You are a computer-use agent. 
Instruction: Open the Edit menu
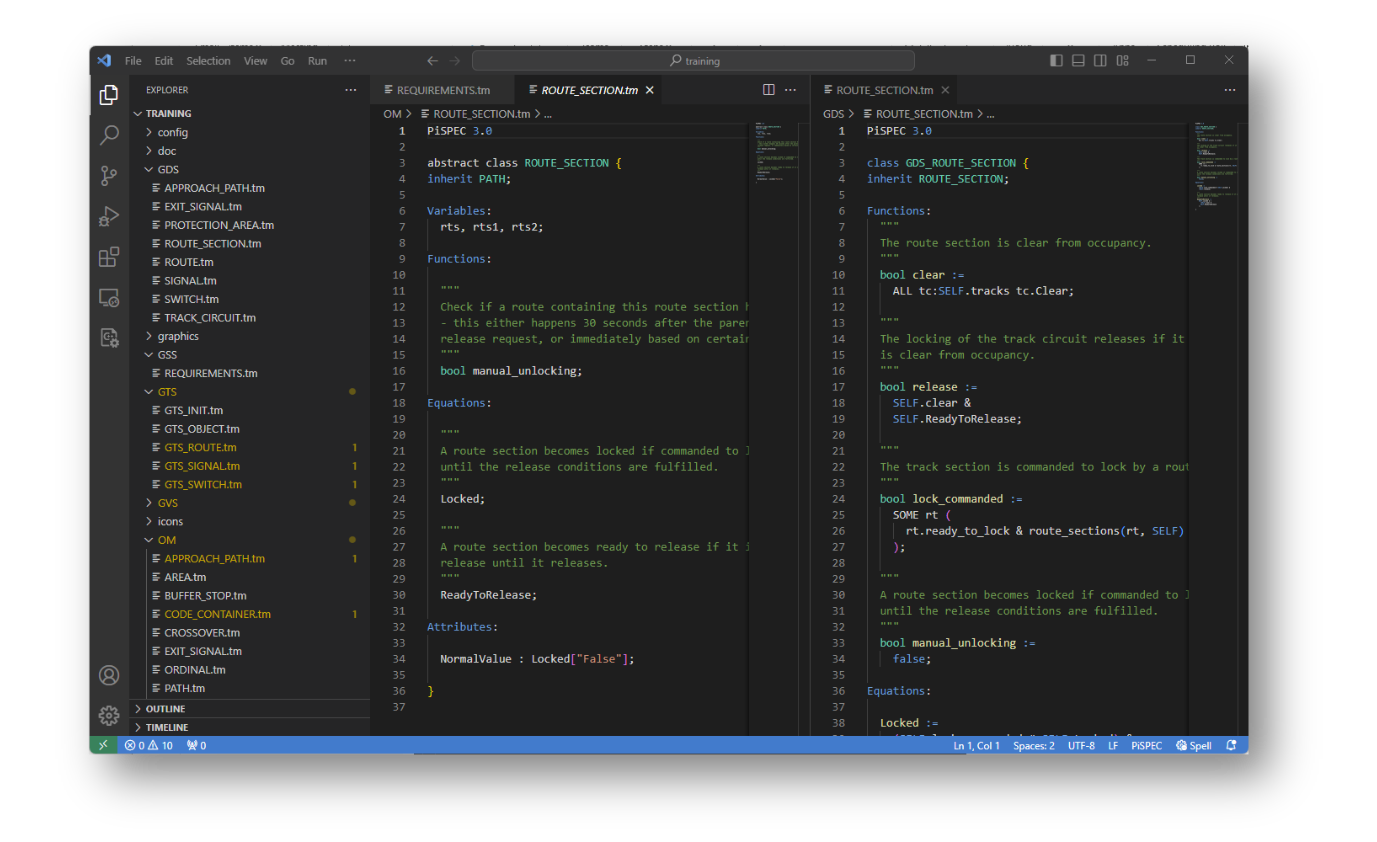click(x=164, y=60)
